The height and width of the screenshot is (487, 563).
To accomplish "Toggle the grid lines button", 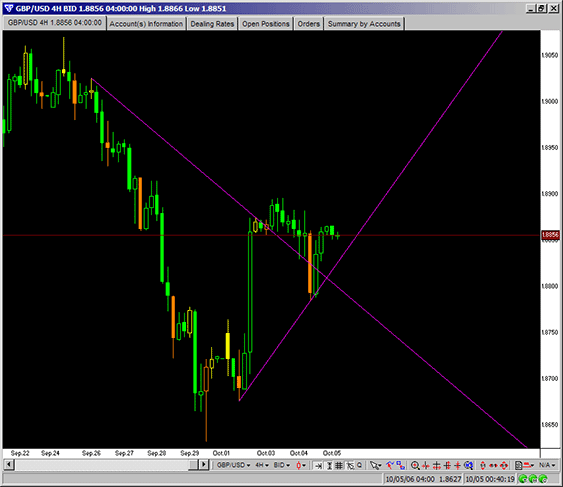I will tap(339, 465).
